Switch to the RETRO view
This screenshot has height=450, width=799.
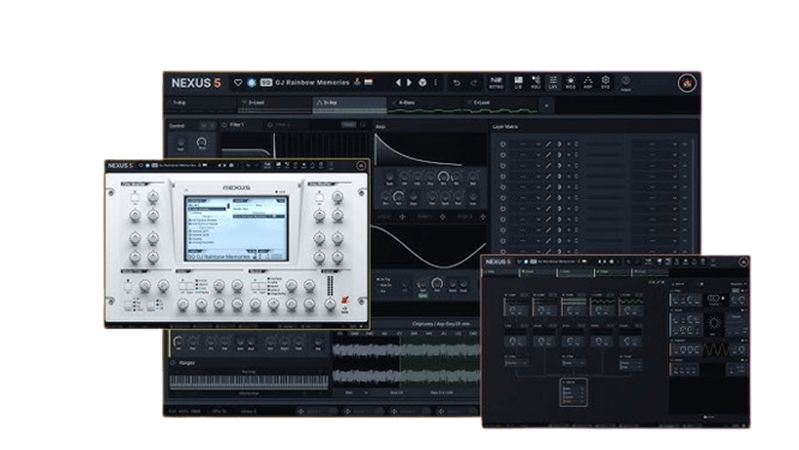pyautogui.click(x=496, y=83)
